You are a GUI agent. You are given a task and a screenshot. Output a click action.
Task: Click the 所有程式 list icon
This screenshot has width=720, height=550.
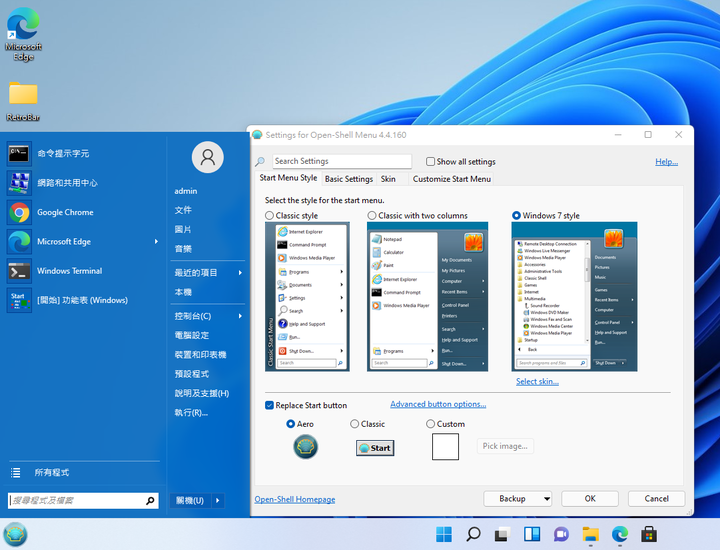click(x=16, y=472)
